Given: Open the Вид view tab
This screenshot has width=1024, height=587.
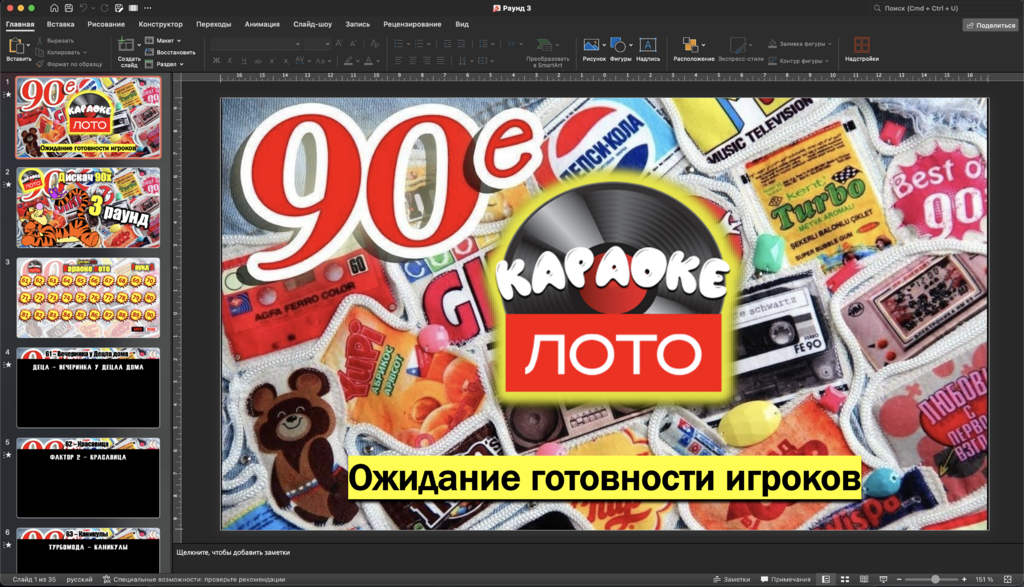Looking at the screenshot, I should coord(462,24).
